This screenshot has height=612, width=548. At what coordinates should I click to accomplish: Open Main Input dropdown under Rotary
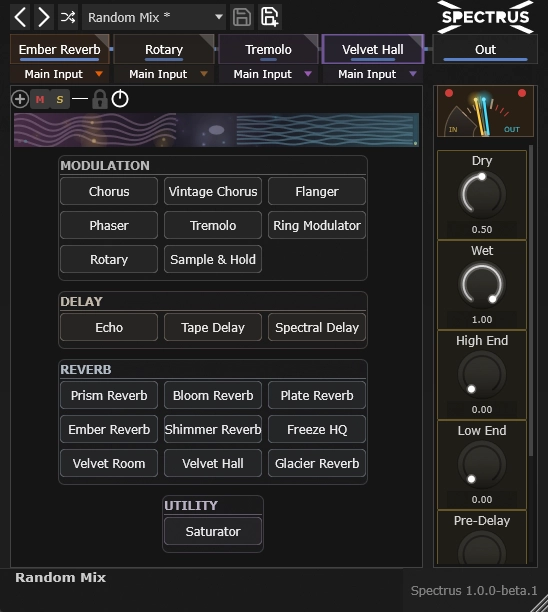click(x=164, y=74)
